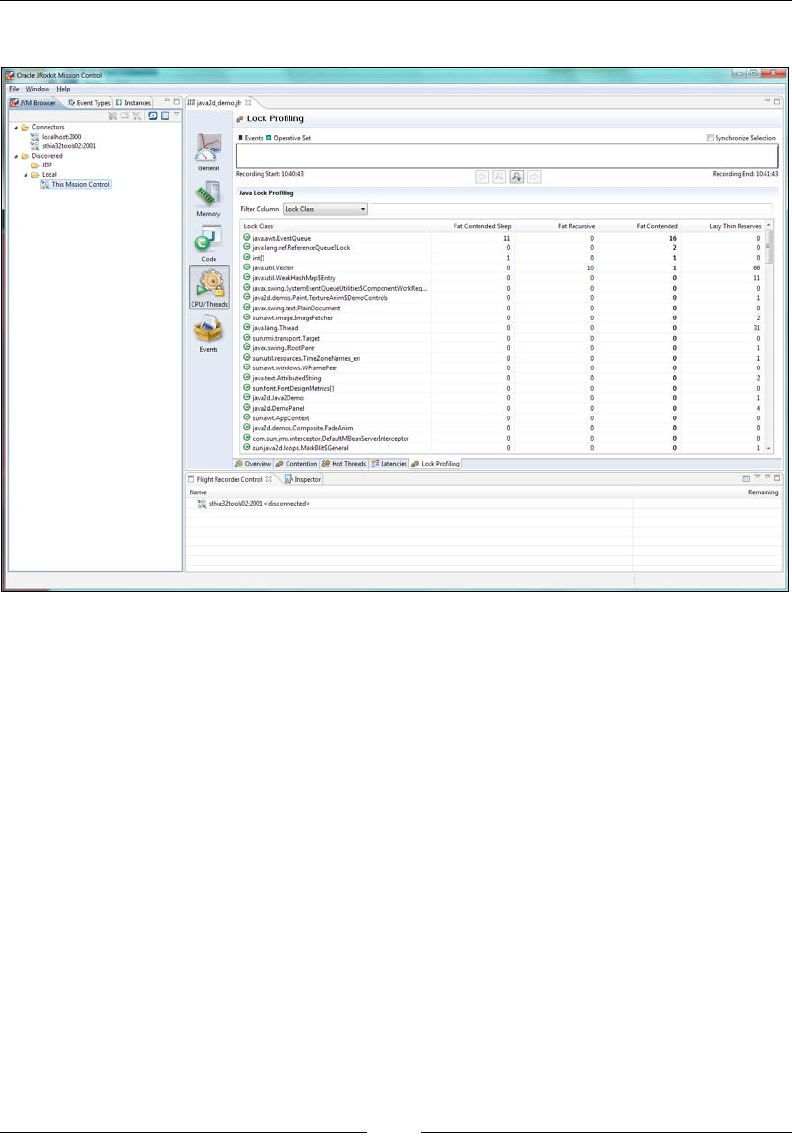Open the Help menu
Viewport: 792px width, 1142px height.
(63, 89)
